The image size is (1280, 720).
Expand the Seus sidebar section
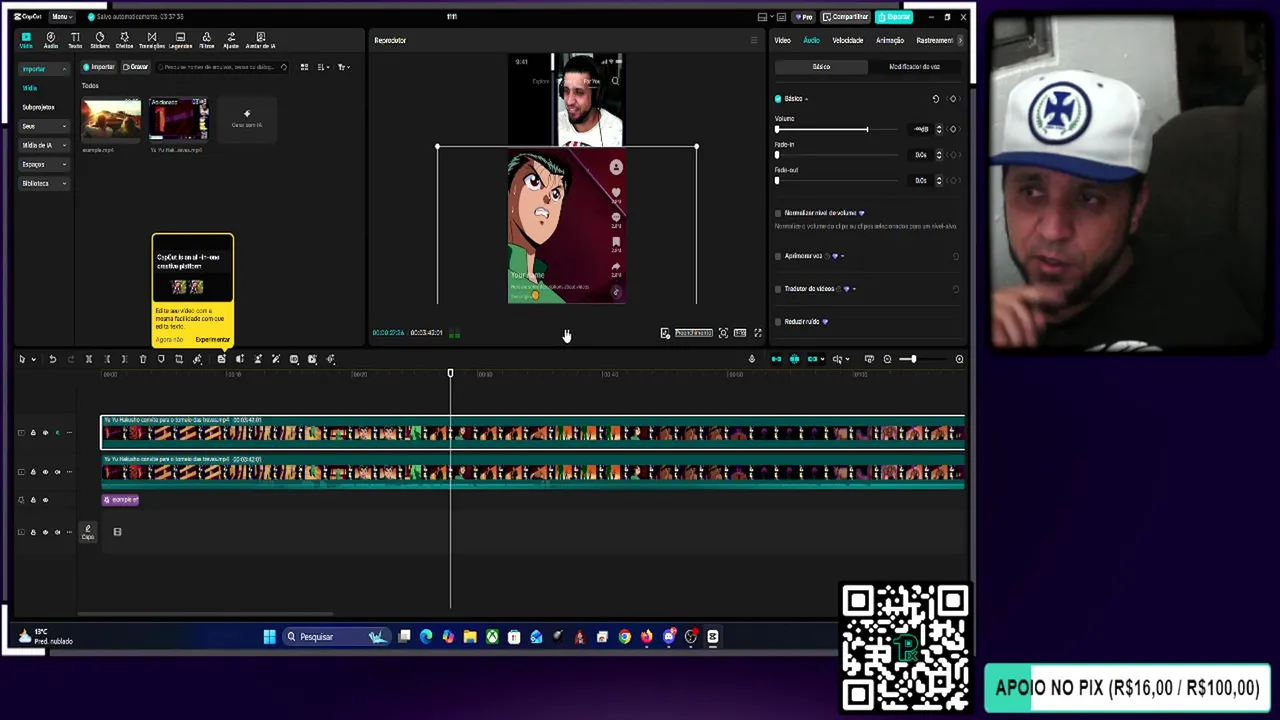pos(44,126)
